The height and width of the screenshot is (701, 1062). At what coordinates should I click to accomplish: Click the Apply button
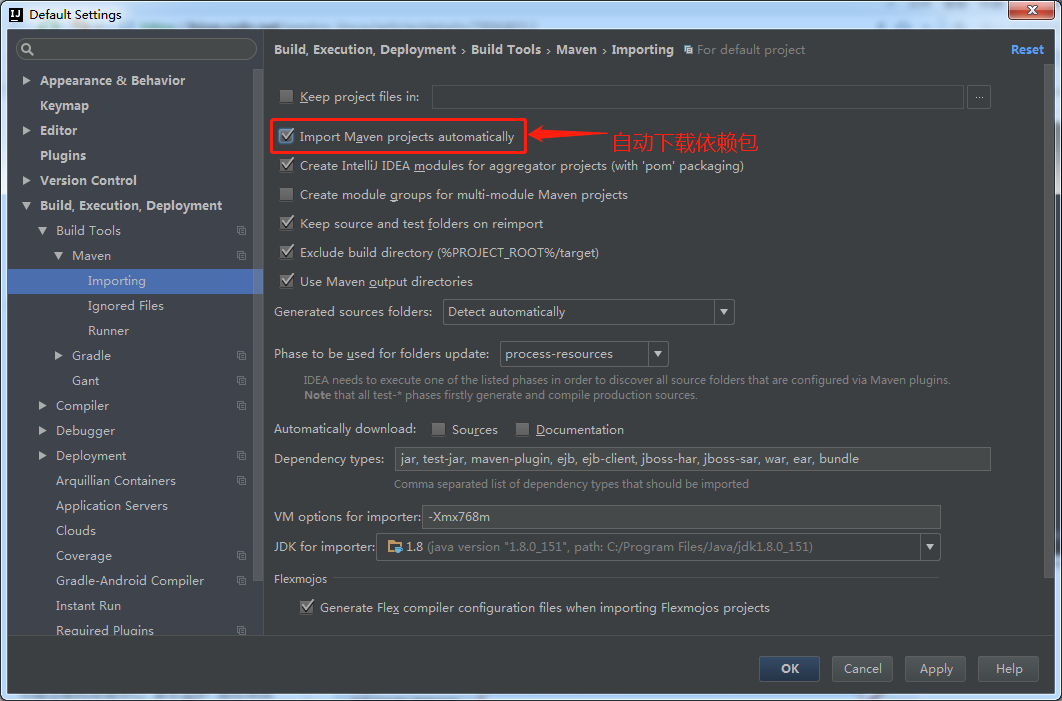tap(936, 669)
